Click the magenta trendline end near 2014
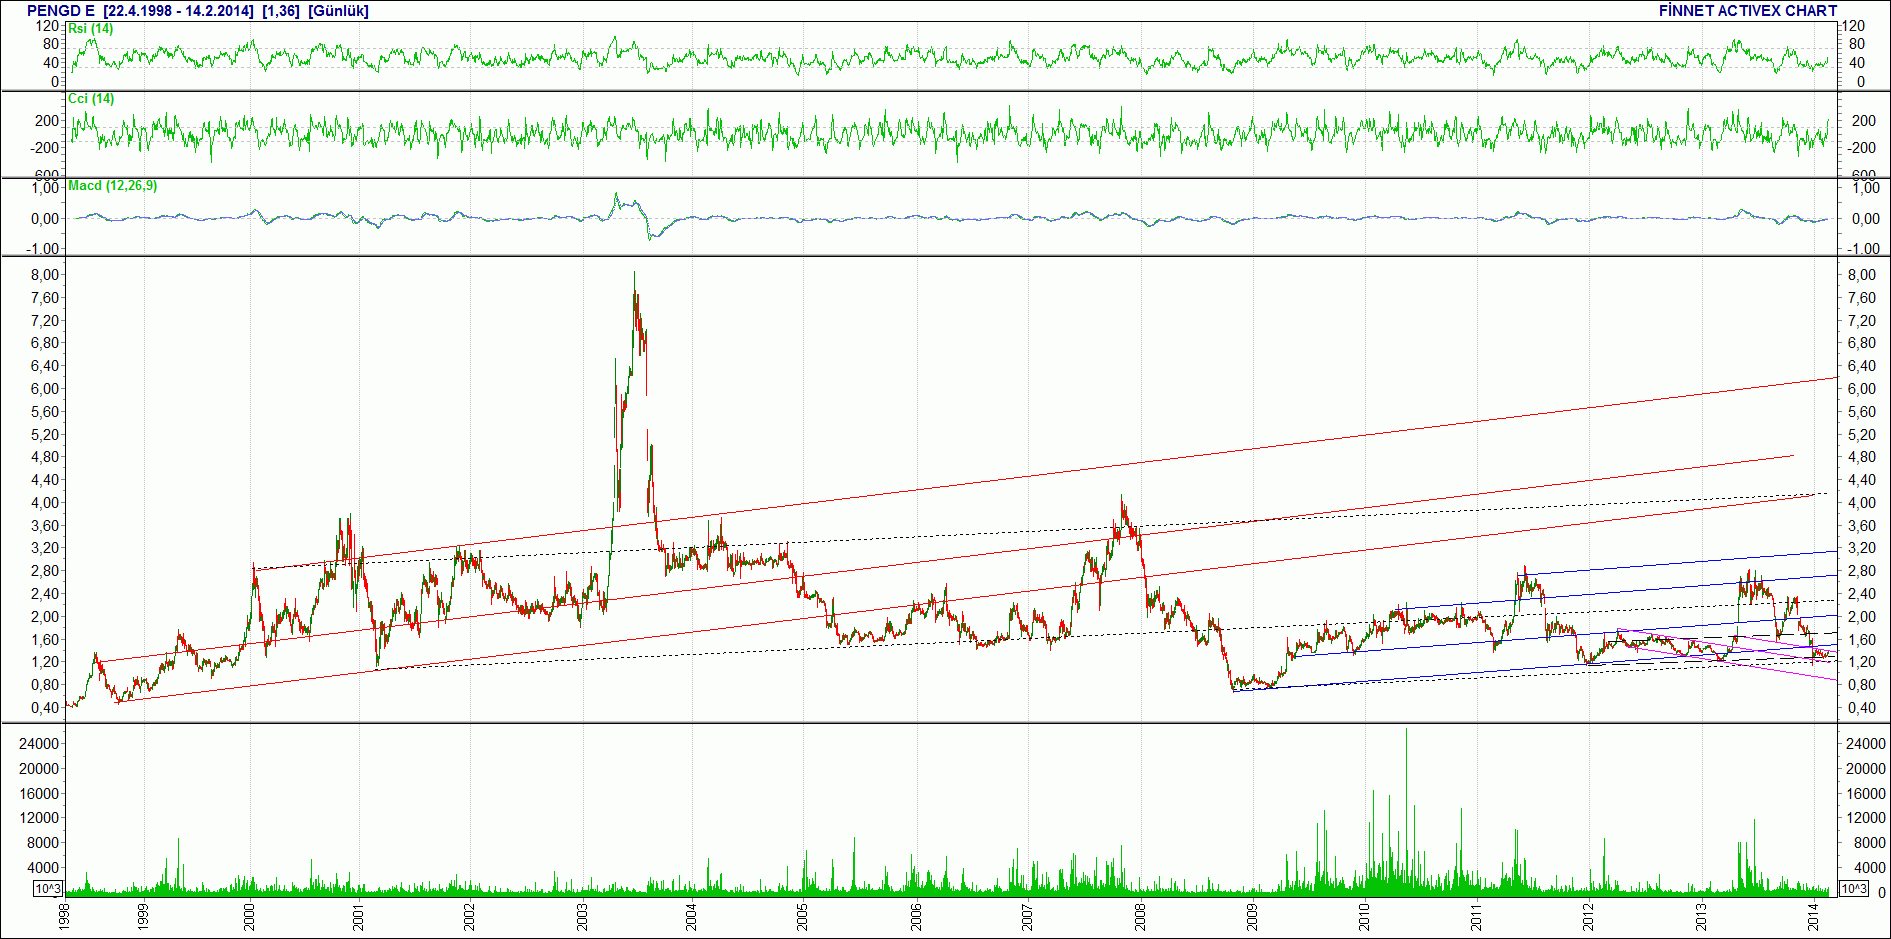This screenshot has width=1891, height=939. (x=1836, y=680)
